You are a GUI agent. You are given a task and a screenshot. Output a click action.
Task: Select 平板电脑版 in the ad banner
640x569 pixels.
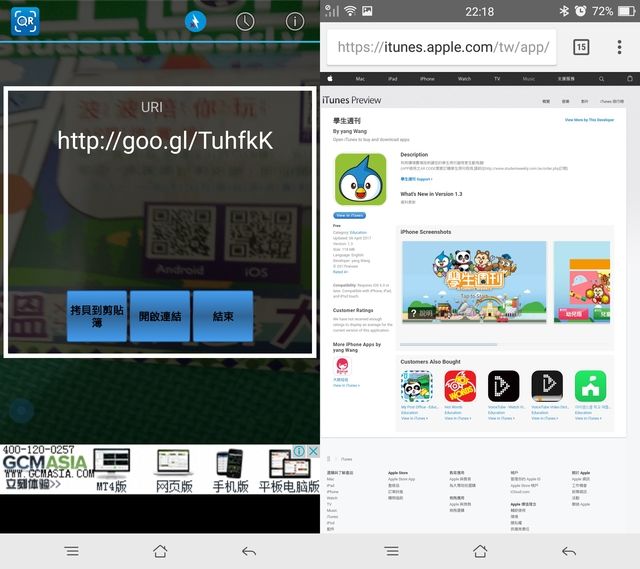[289, 470]
